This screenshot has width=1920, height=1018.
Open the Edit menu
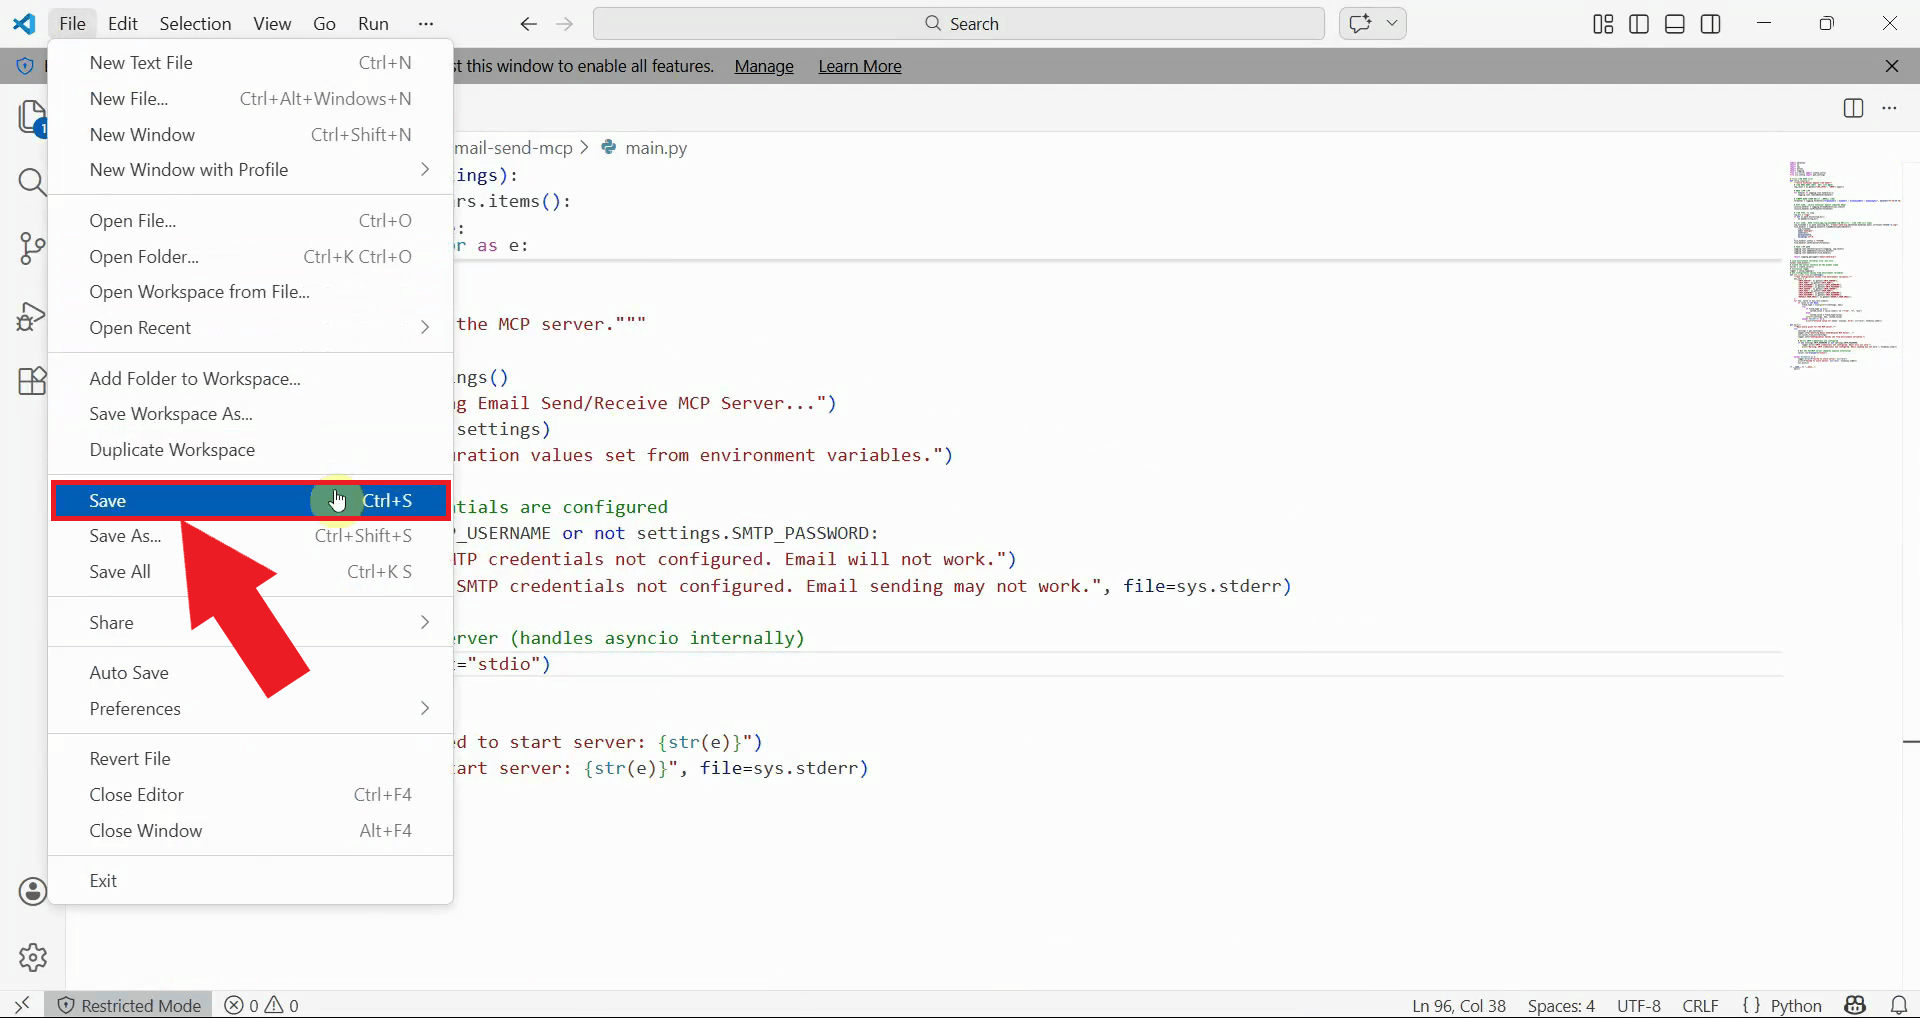pos(122,23)
